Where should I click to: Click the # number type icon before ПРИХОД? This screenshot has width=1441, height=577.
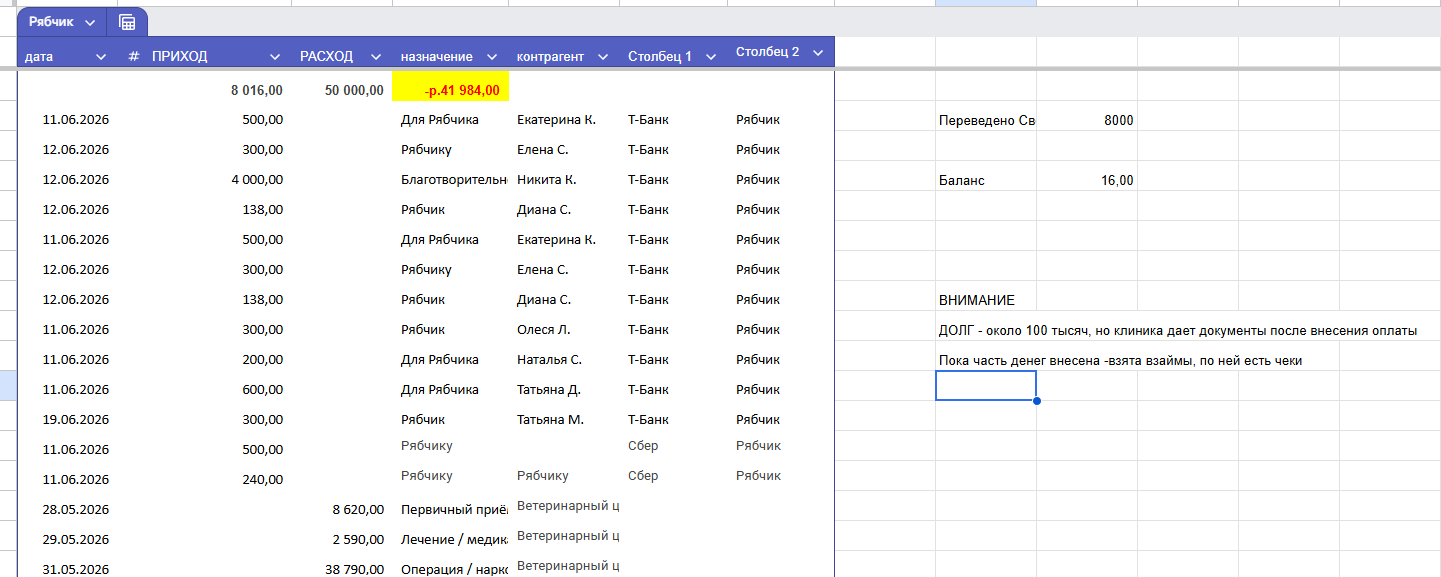(134, 57)
